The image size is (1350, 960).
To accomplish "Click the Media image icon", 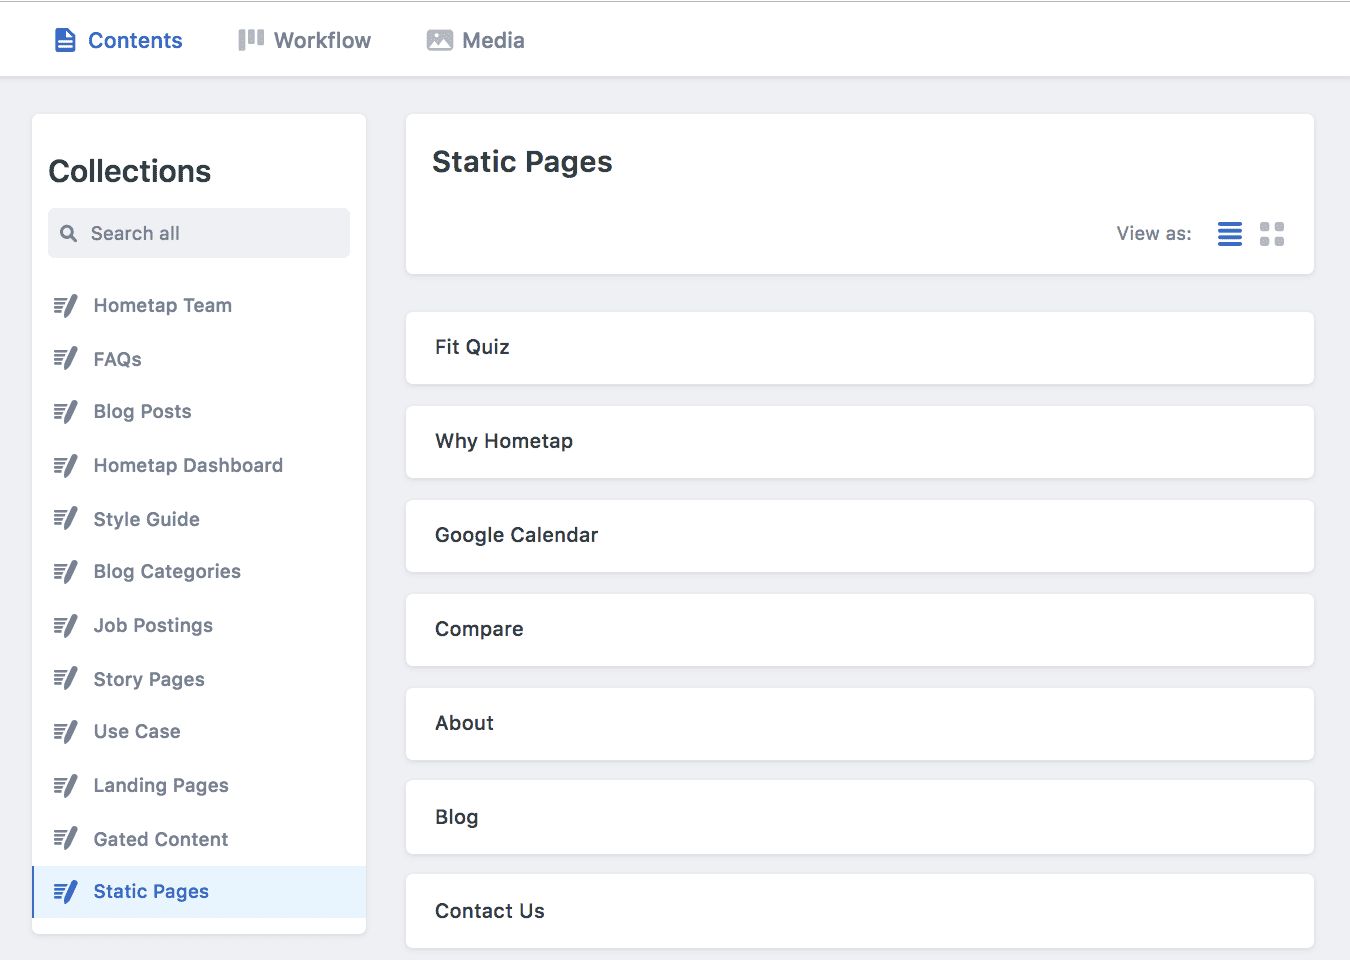I will click(x=439, y=40).
